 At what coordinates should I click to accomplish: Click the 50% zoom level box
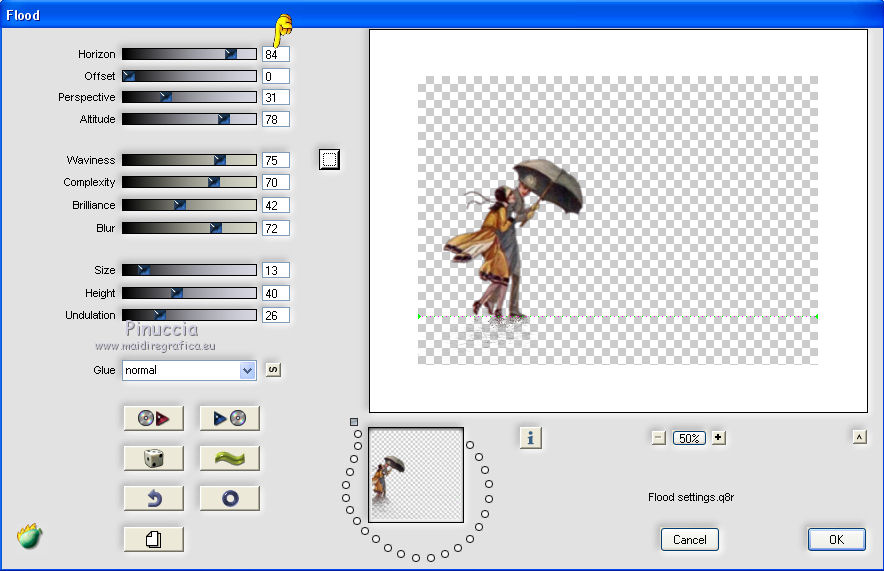(689, 438)
